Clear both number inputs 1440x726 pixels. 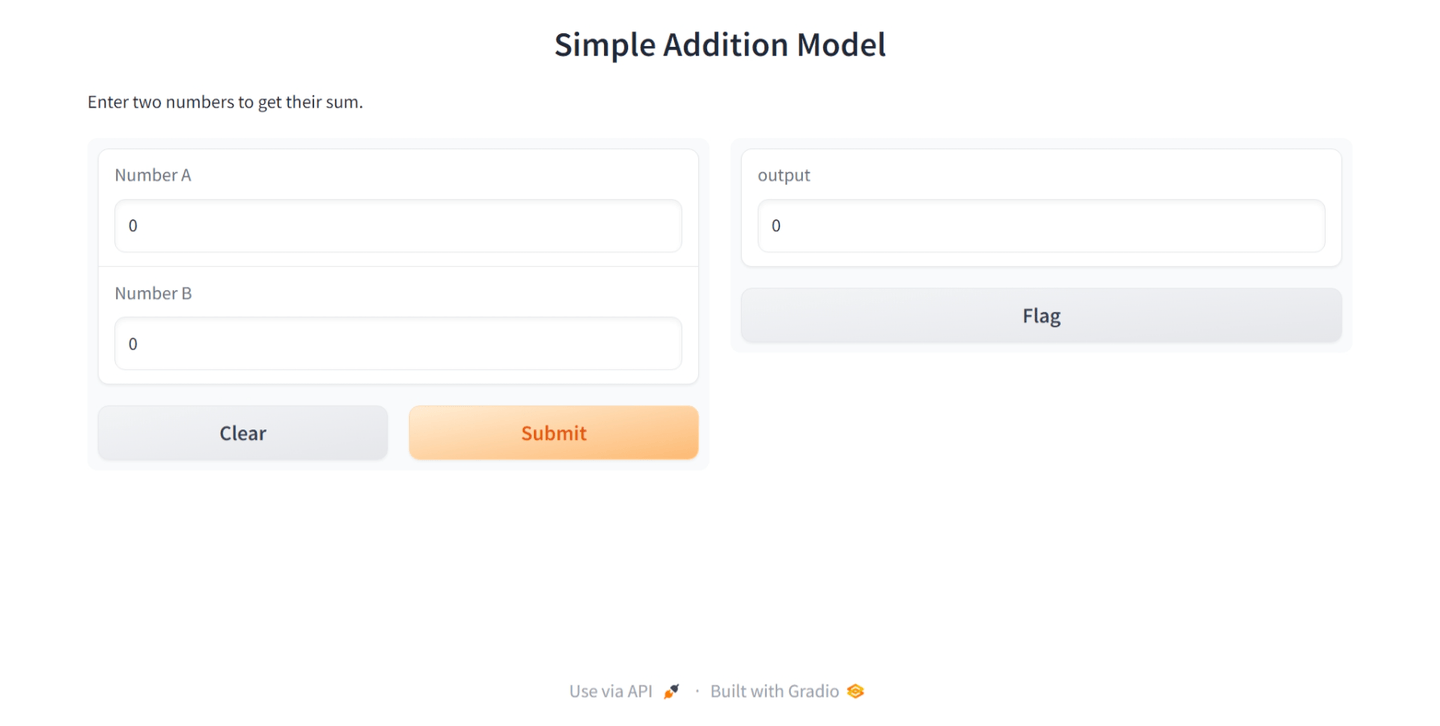click(243, 433)
